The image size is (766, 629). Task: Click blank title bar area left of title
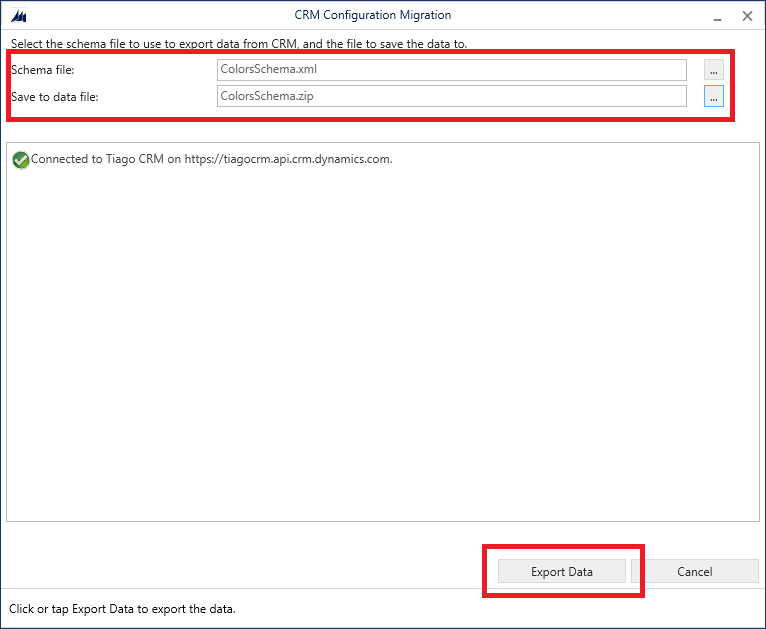150,15
